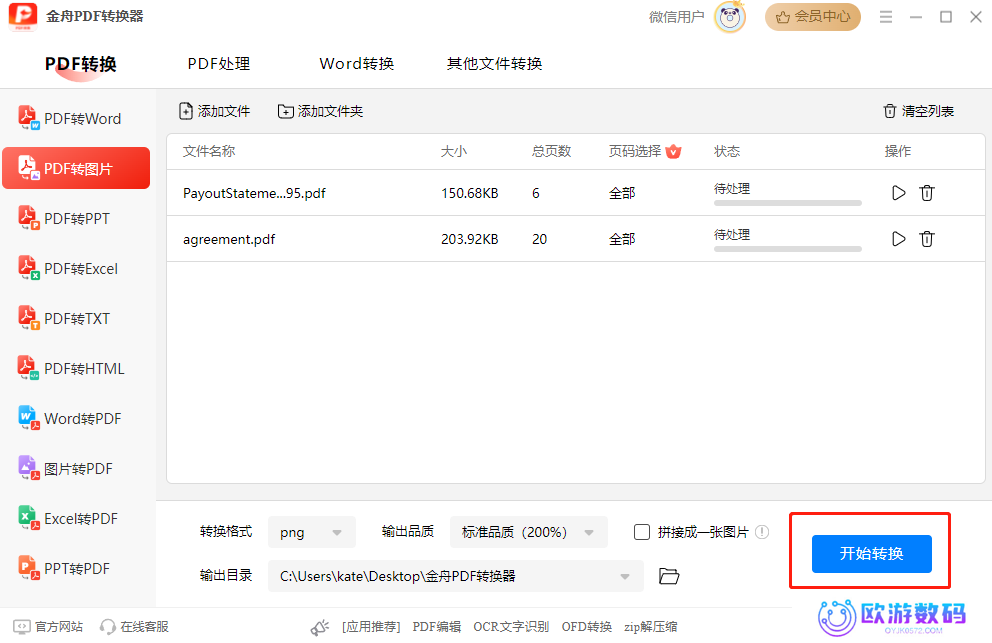
Task: Open recommended app OFD转换
Action: [586, 627]
